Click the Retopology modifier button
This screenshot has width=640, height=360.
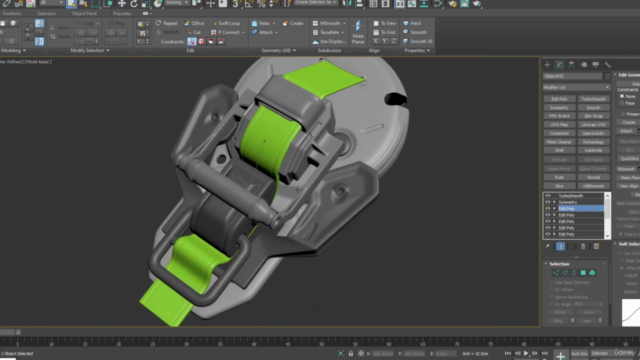[593, 142]
